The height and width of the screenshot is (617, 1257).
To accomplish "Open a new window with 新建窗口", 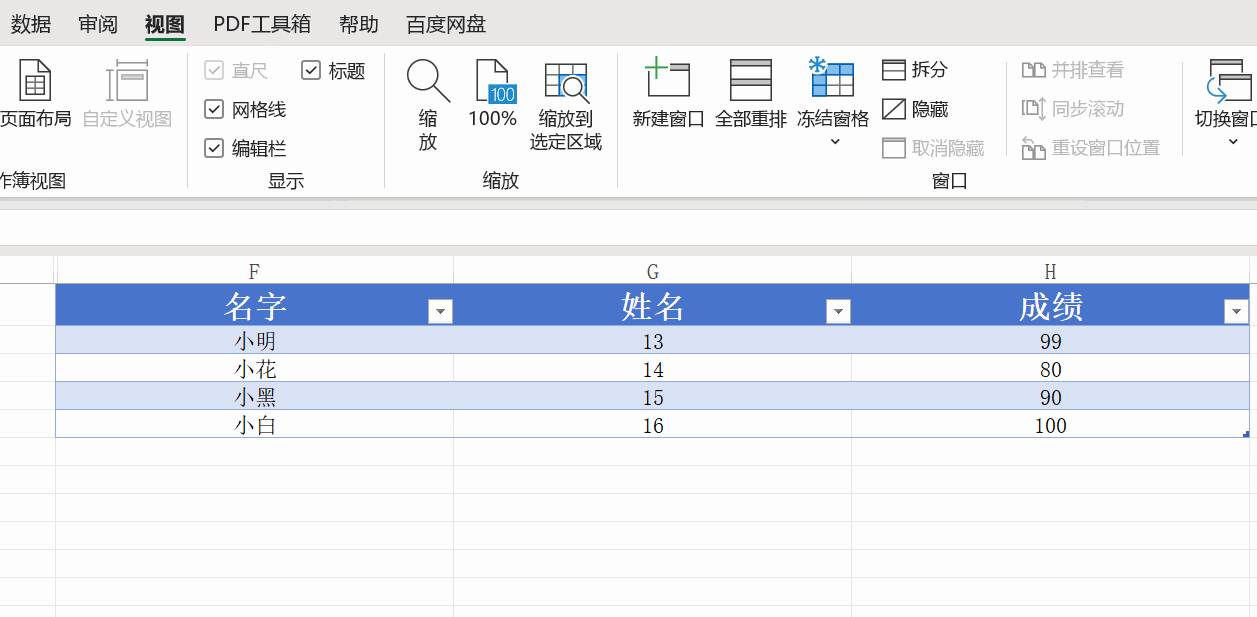I will tap(668, 80).
